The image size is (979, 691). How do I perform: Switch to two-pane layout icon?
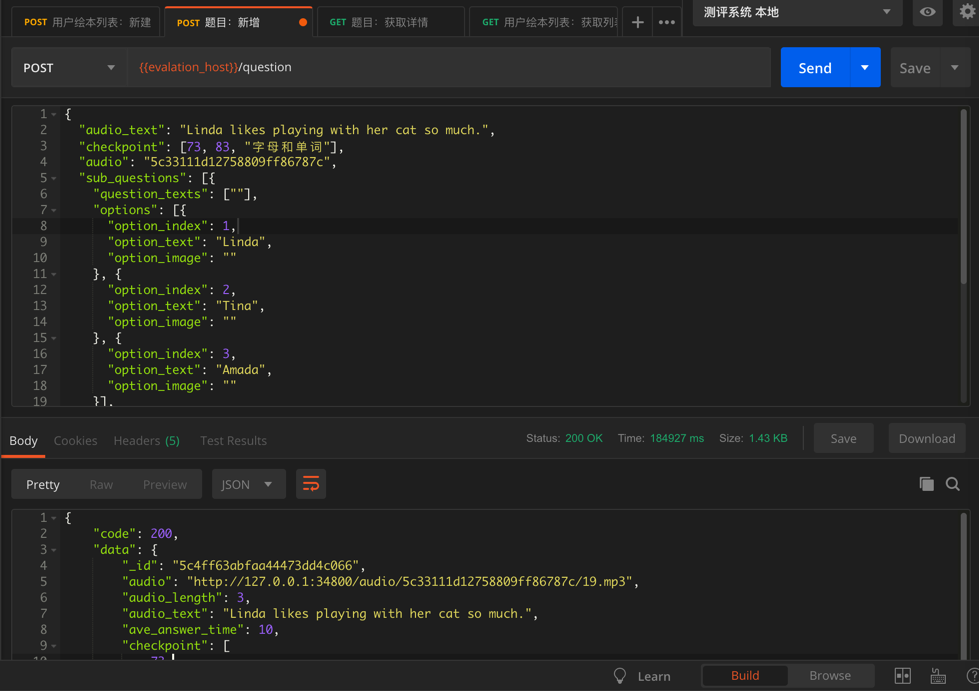[x=902, y=676]
